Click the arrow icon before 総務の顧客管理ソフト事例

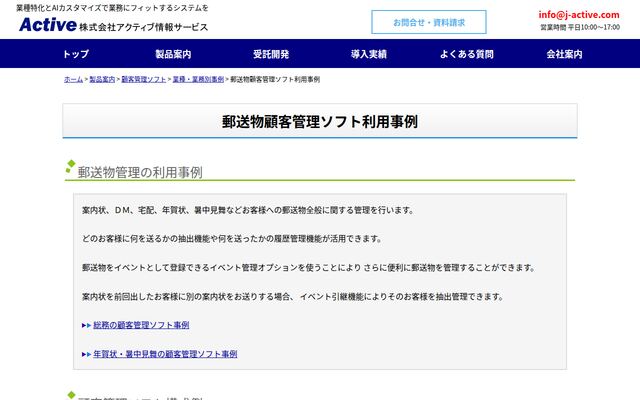coord(86,325)
